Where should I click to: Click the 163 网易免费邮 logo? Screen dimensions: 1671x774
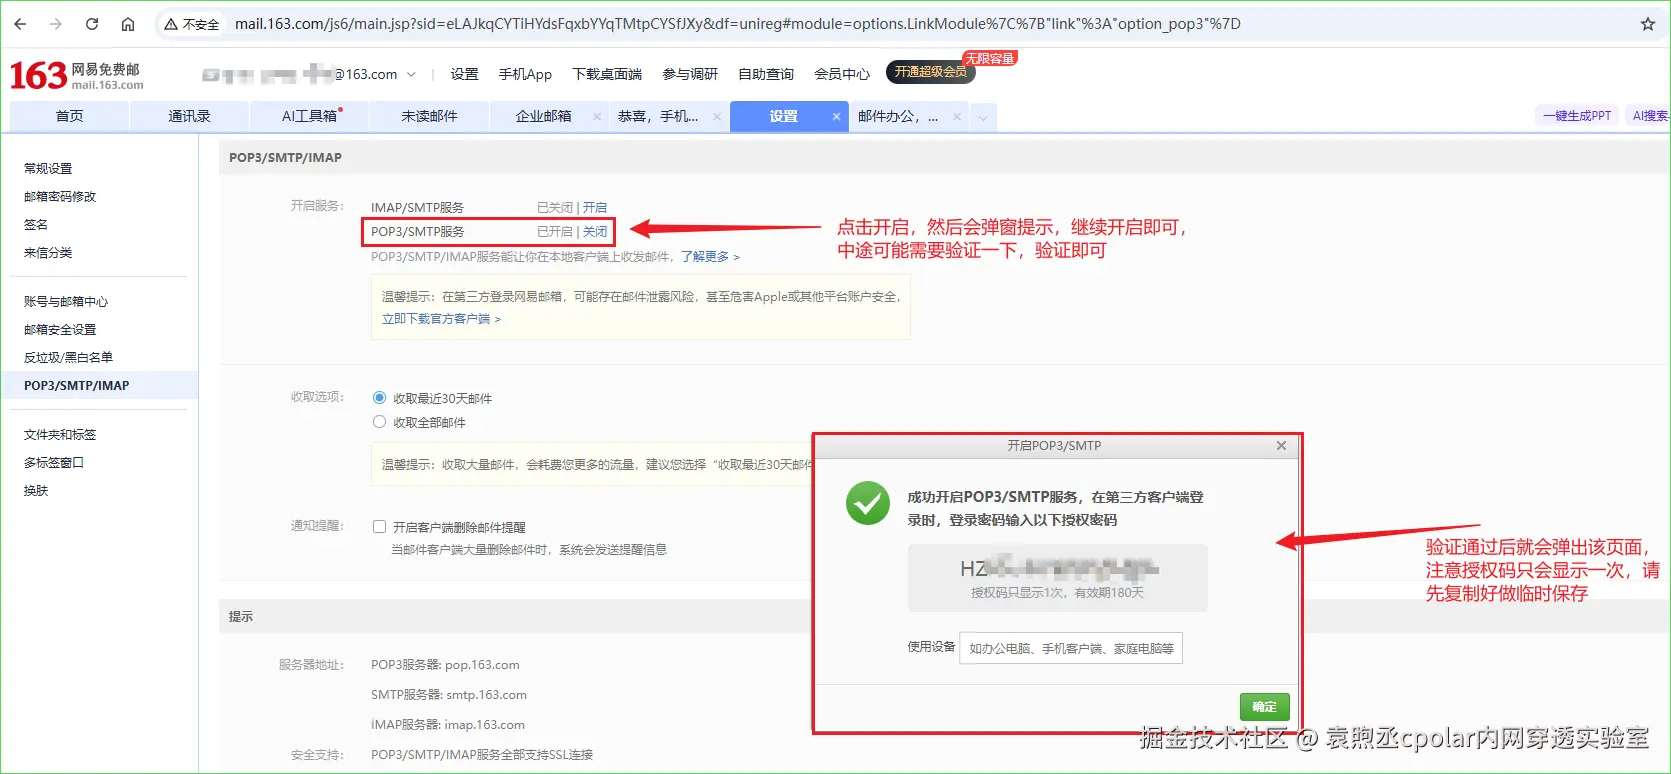76,75
